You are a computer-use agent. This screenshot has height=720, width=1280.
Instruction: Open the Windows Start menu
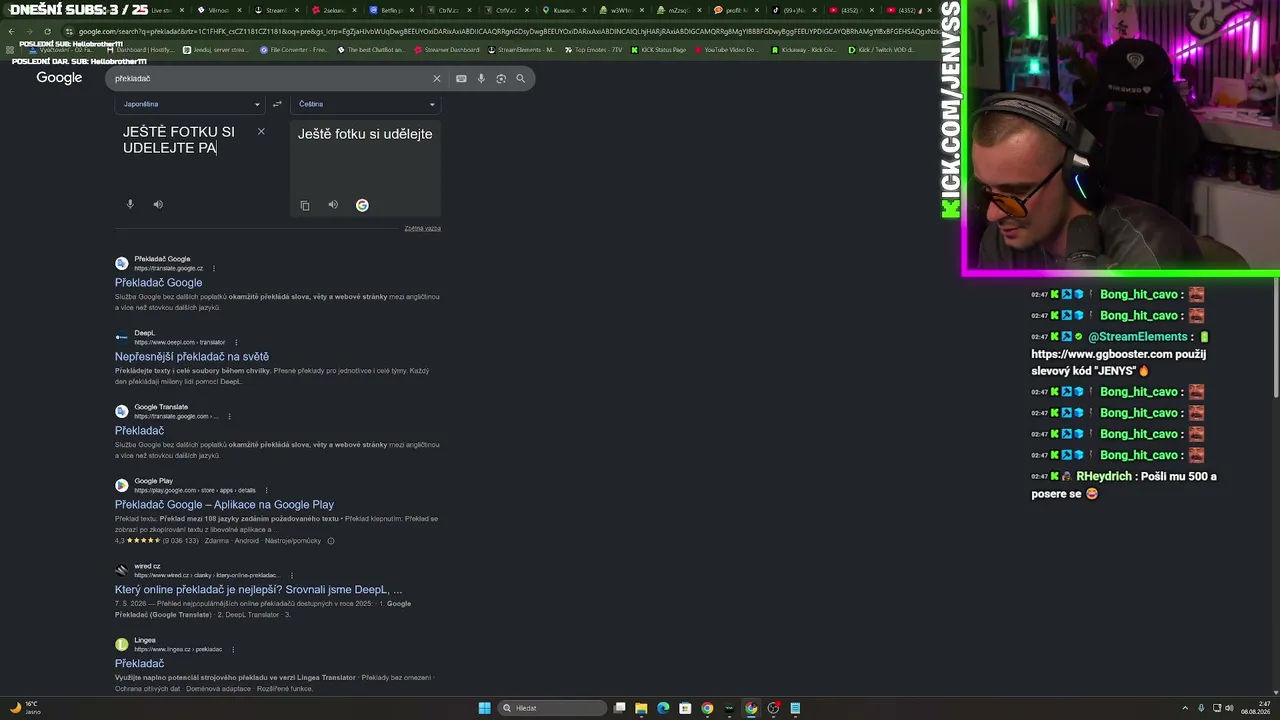pos(484,708)
